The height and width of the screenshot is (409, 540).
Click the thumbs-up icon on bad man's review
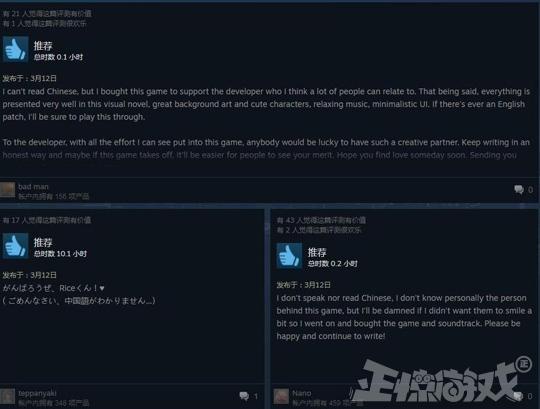(x=15, y=49)
